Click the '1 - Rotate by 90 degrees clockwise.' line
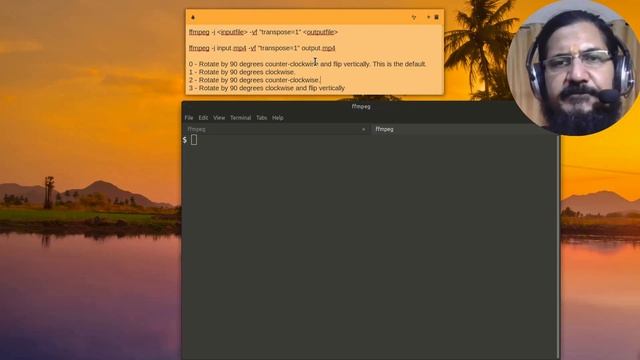Viewport: 640px width, 360px height. pos(242,72)
